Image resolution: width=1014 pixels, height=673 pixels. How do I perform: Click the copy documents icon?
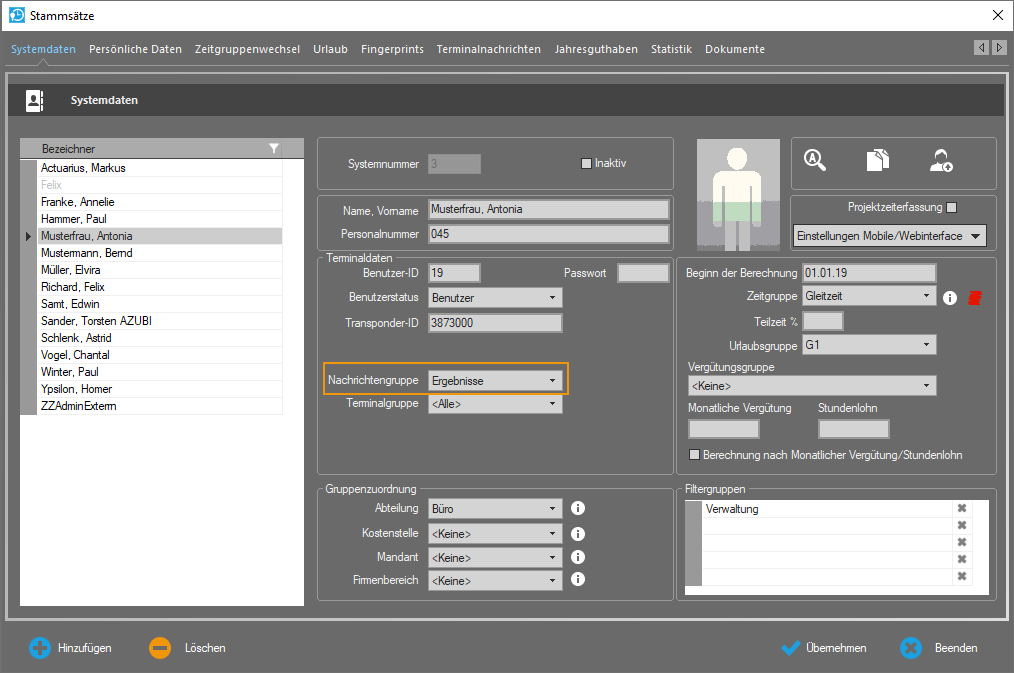(878, 160)
